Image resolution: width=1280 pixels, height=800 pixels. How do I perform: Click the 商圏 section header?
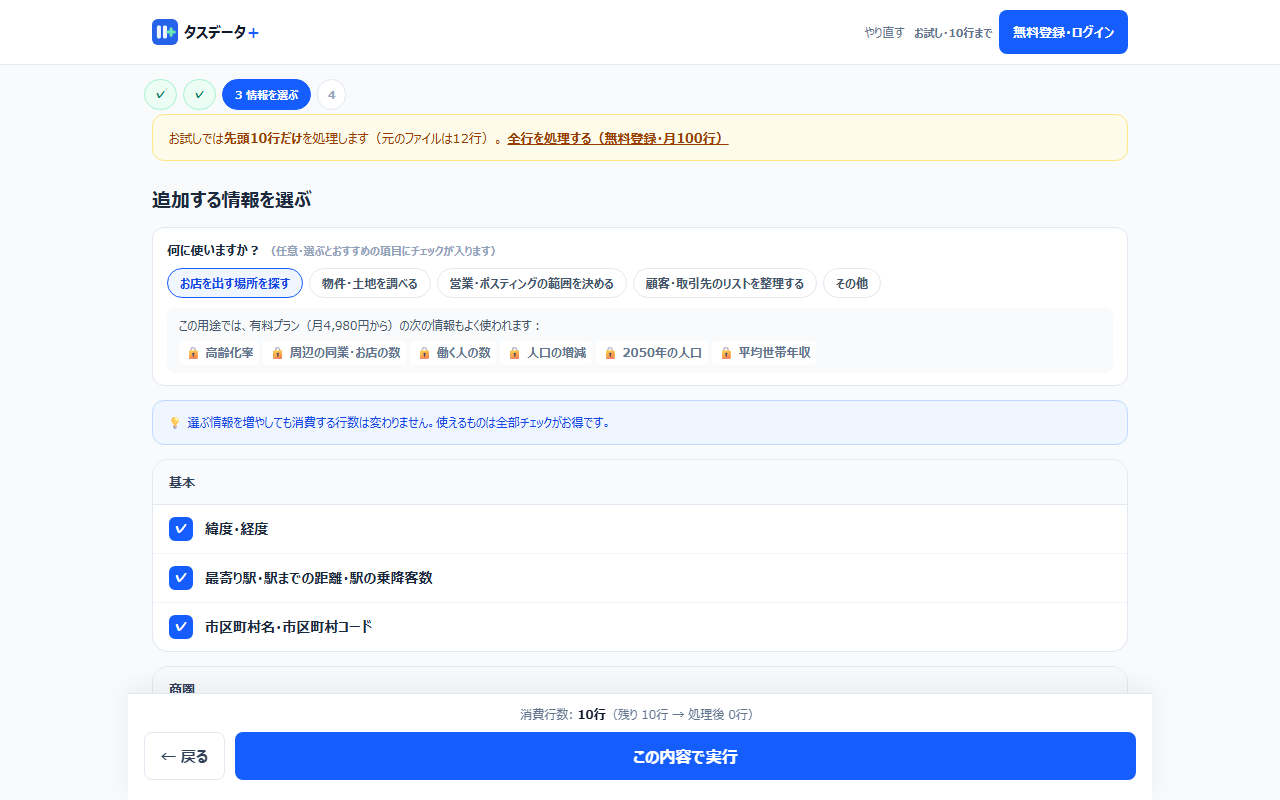click(x=640, y=681)
